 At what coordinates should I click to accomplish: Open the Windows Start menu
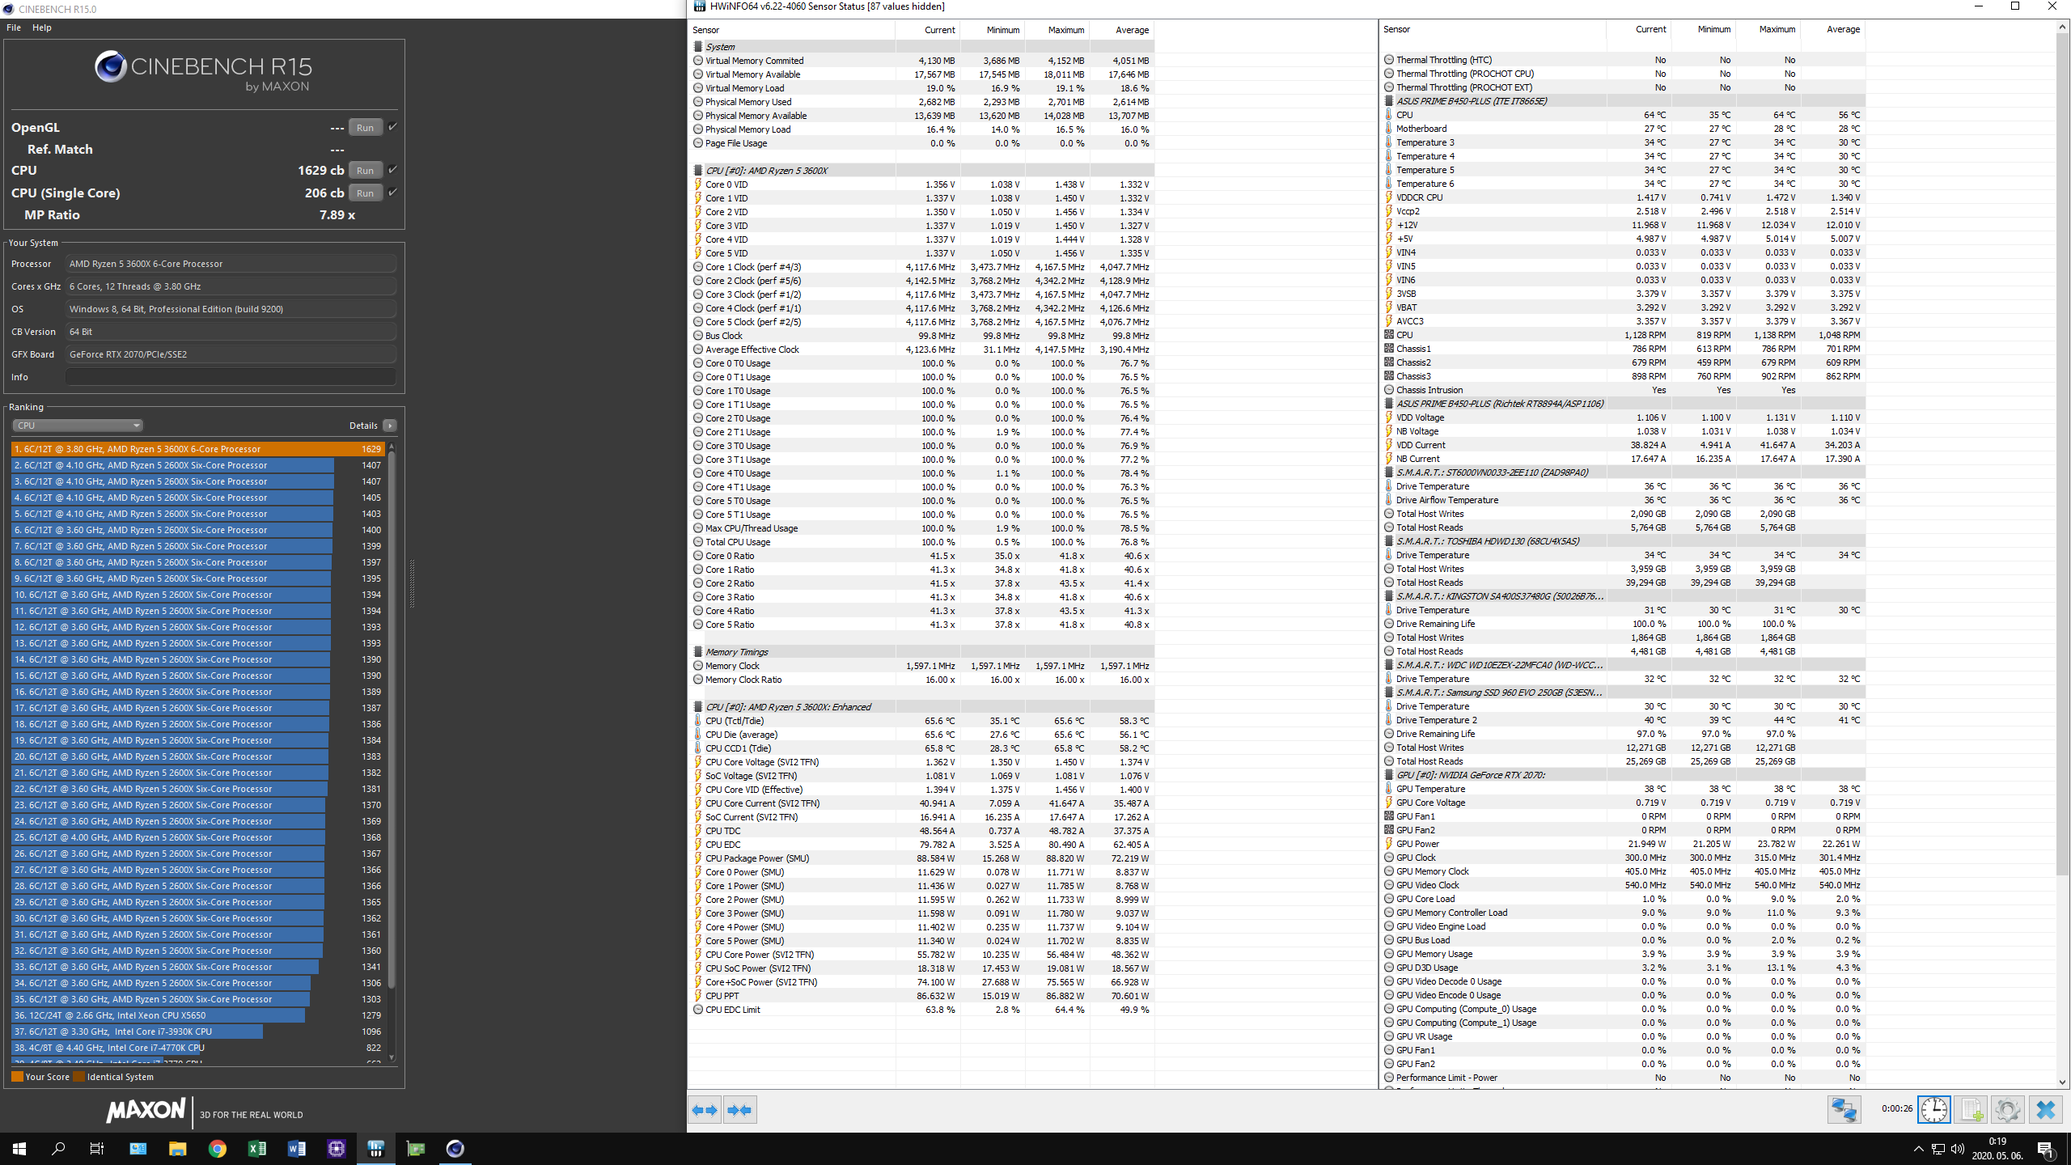pyautogui.click(x=19, y=1149)
